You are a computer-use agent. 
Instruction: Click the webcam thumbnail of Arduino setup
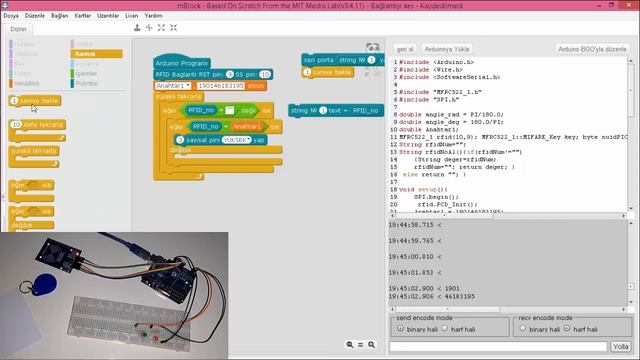click(x=114, y=296)
